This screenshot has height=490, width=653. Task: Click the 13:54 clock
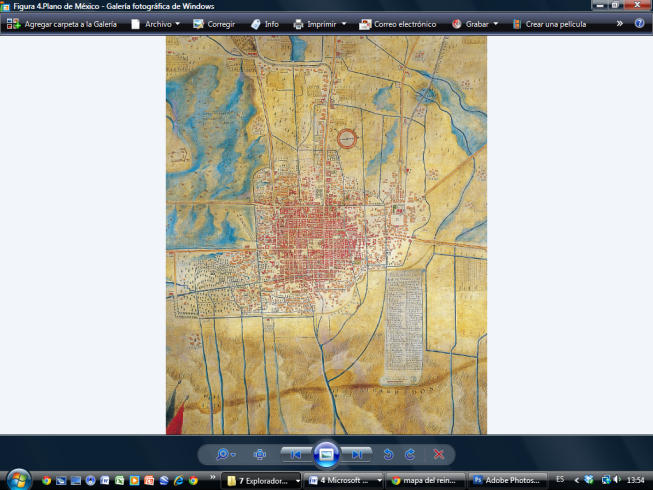(x=636, y=480)
